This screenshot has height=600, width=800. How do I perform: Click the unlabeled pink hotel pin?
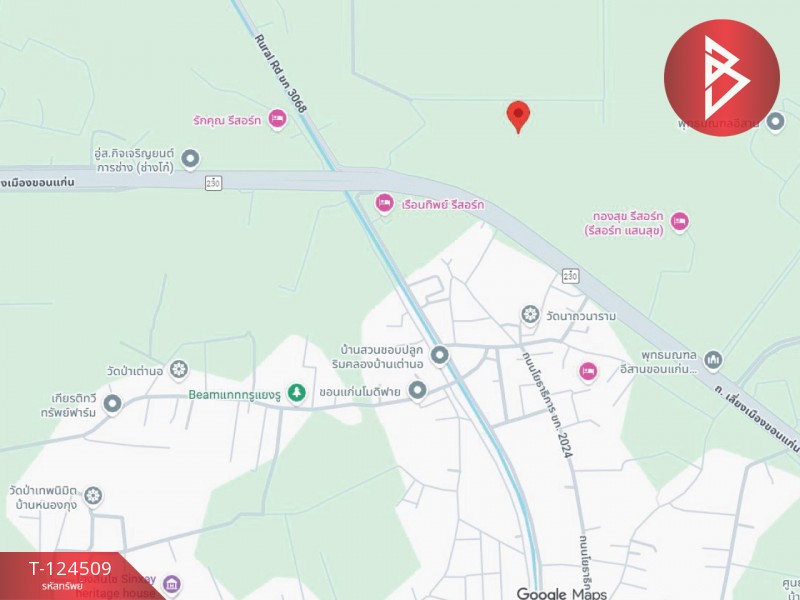588,372
